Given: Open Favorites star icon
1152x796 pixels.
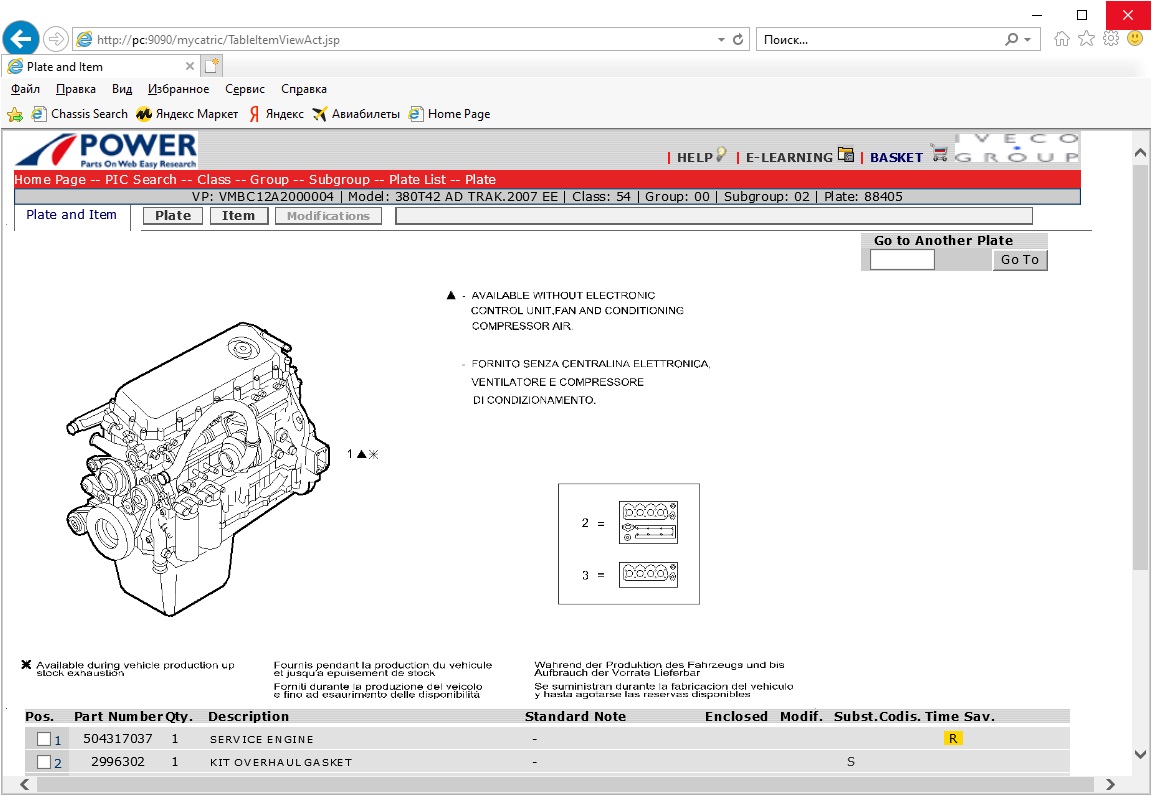Looking at the screenshot, I should coord(1087,39).
